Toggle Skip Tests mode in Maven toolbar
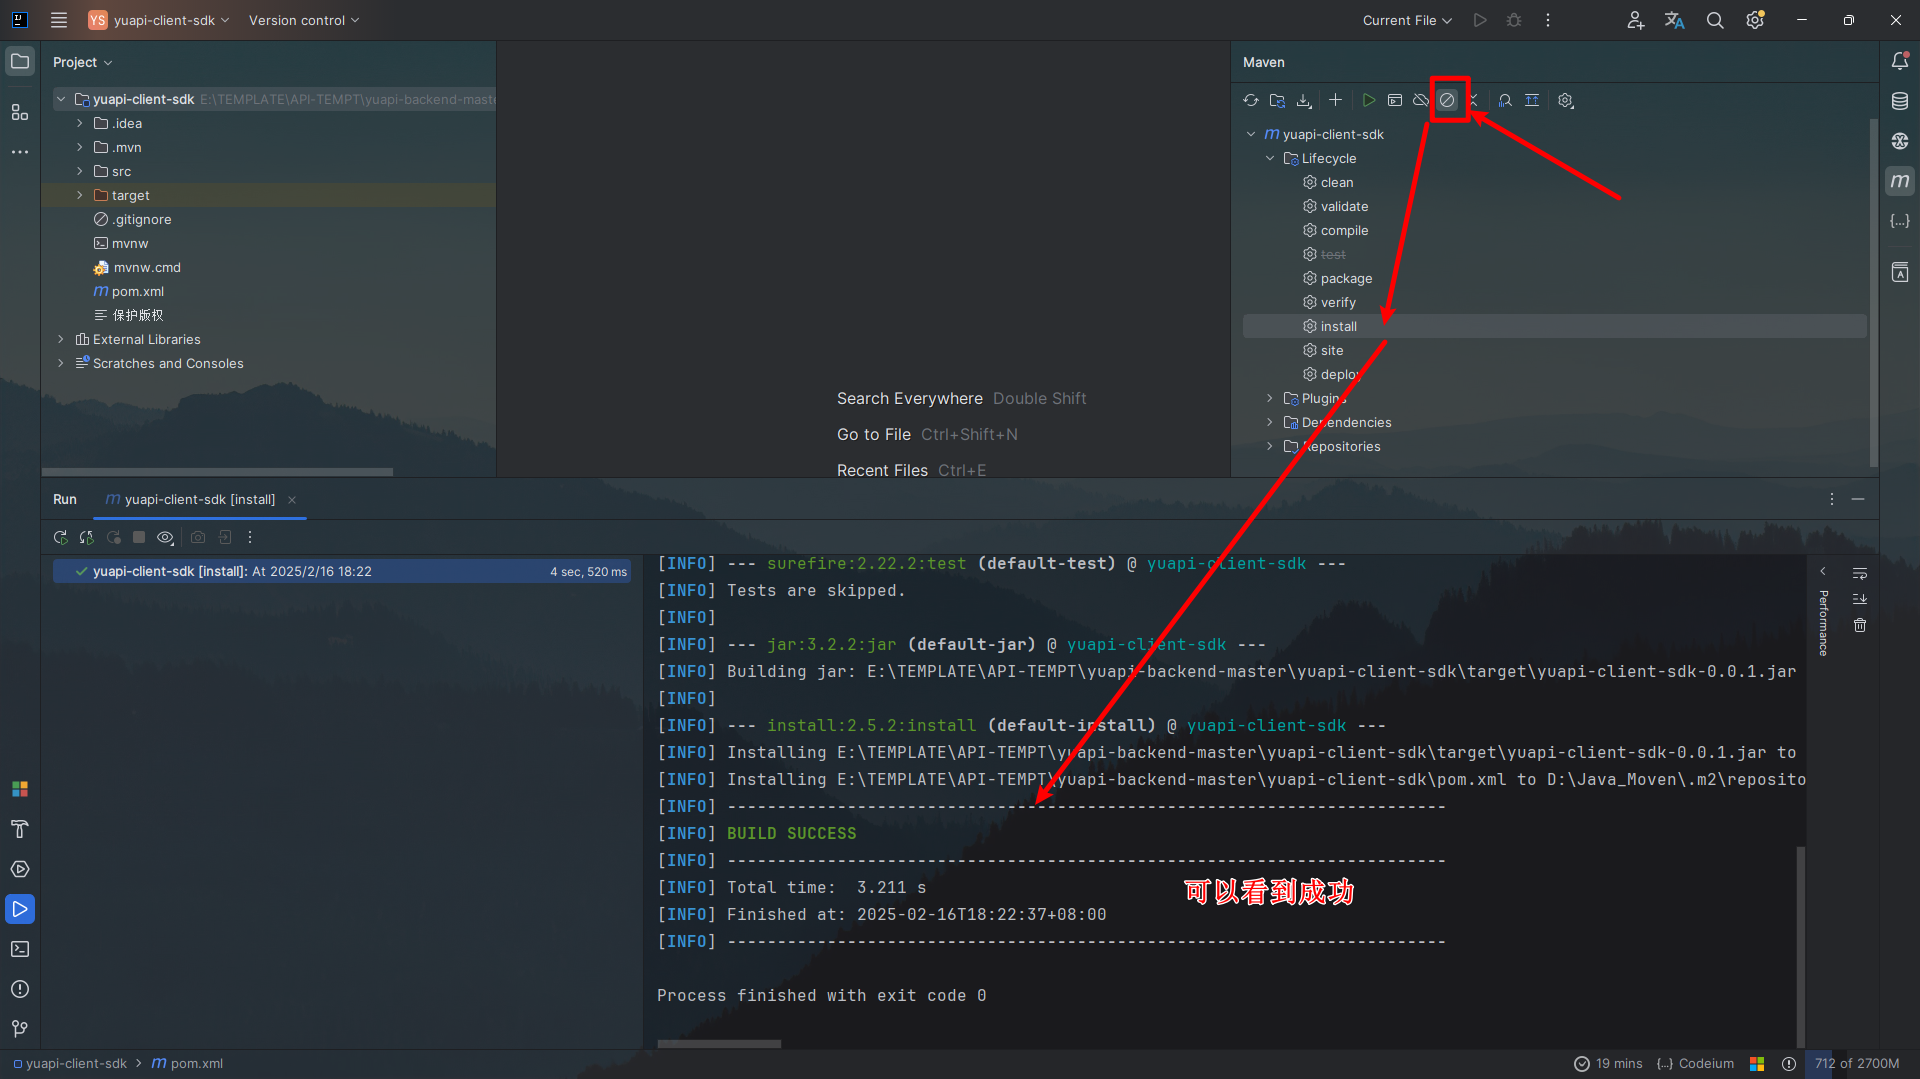 pyautogui.click(x=1447, y=100)
